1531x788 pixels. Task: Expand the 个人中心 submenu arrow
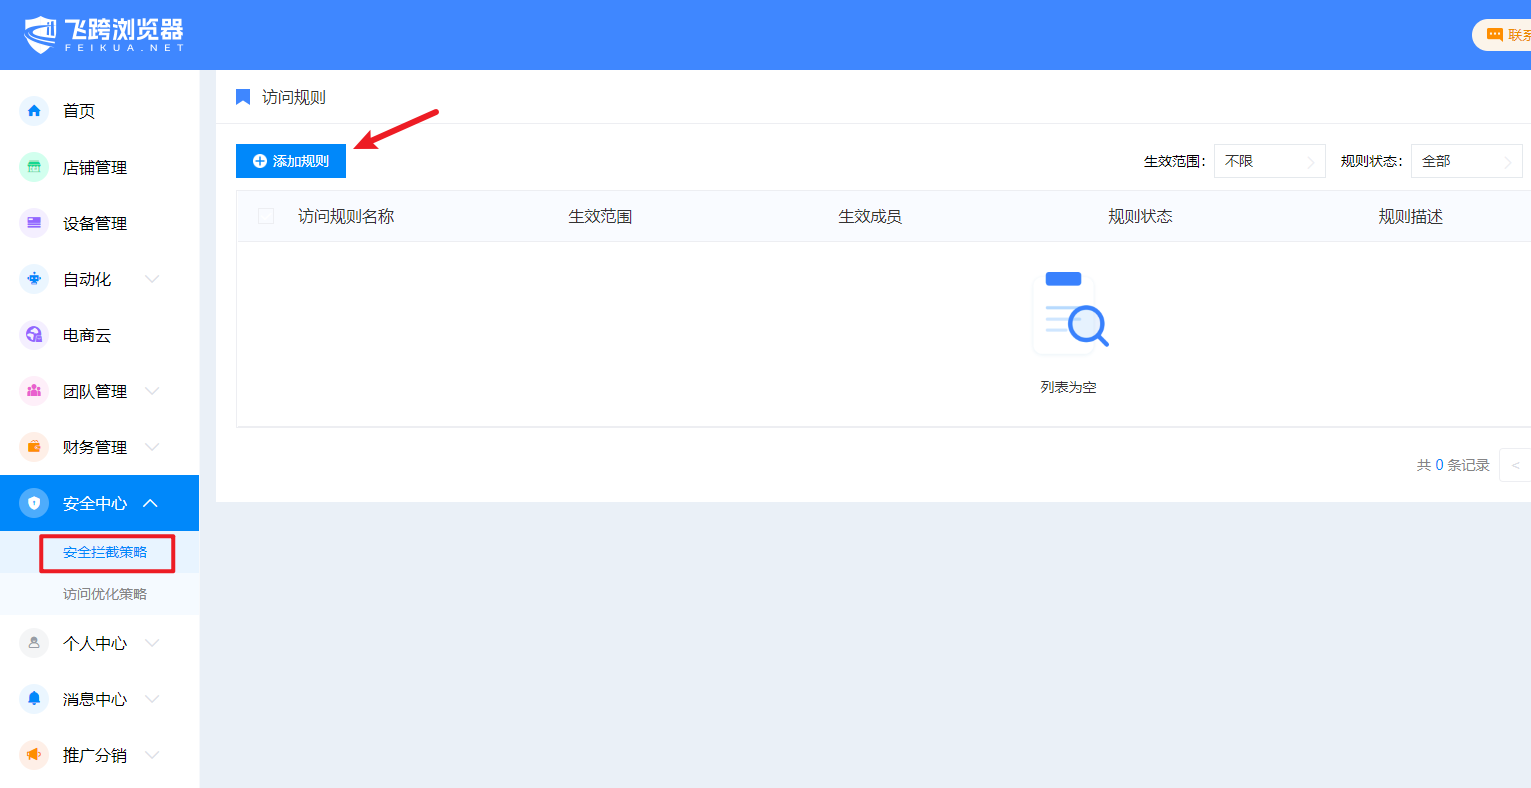coord(152,643)
